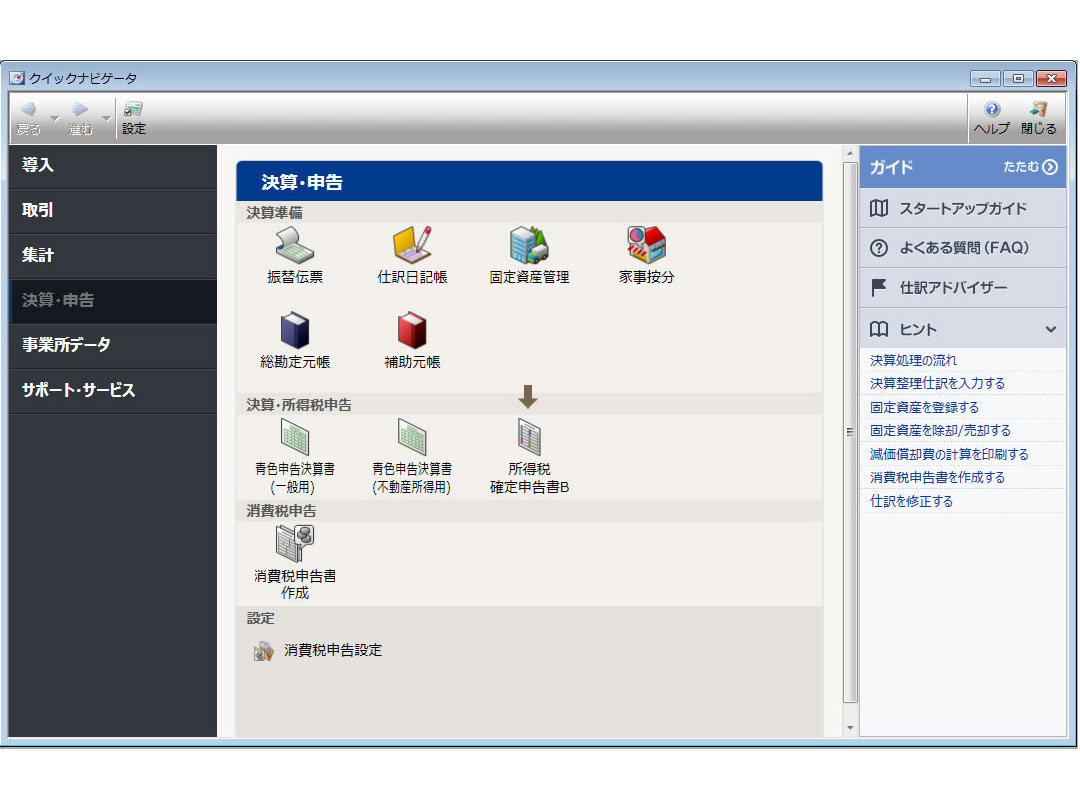This screenshot has width=1080, height=810.
Task: Click the 戻る back toolbar button
Action: pos(29,118)
